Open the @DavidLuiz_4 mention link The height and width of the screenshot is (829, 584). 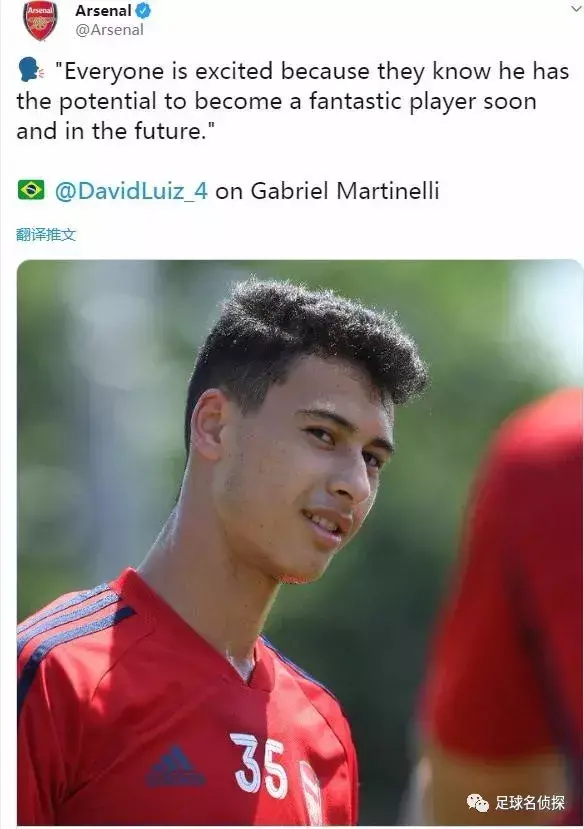(x=132, y=191)
